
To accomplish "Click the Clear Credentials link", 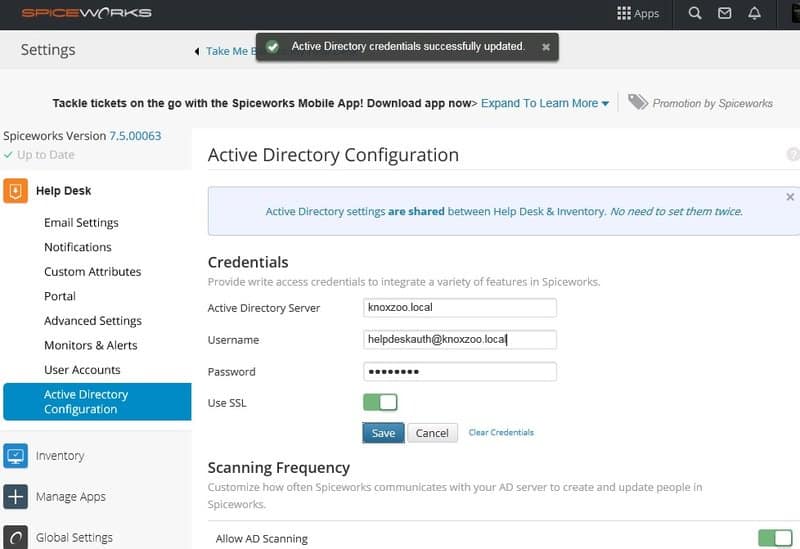I will 501,432.
